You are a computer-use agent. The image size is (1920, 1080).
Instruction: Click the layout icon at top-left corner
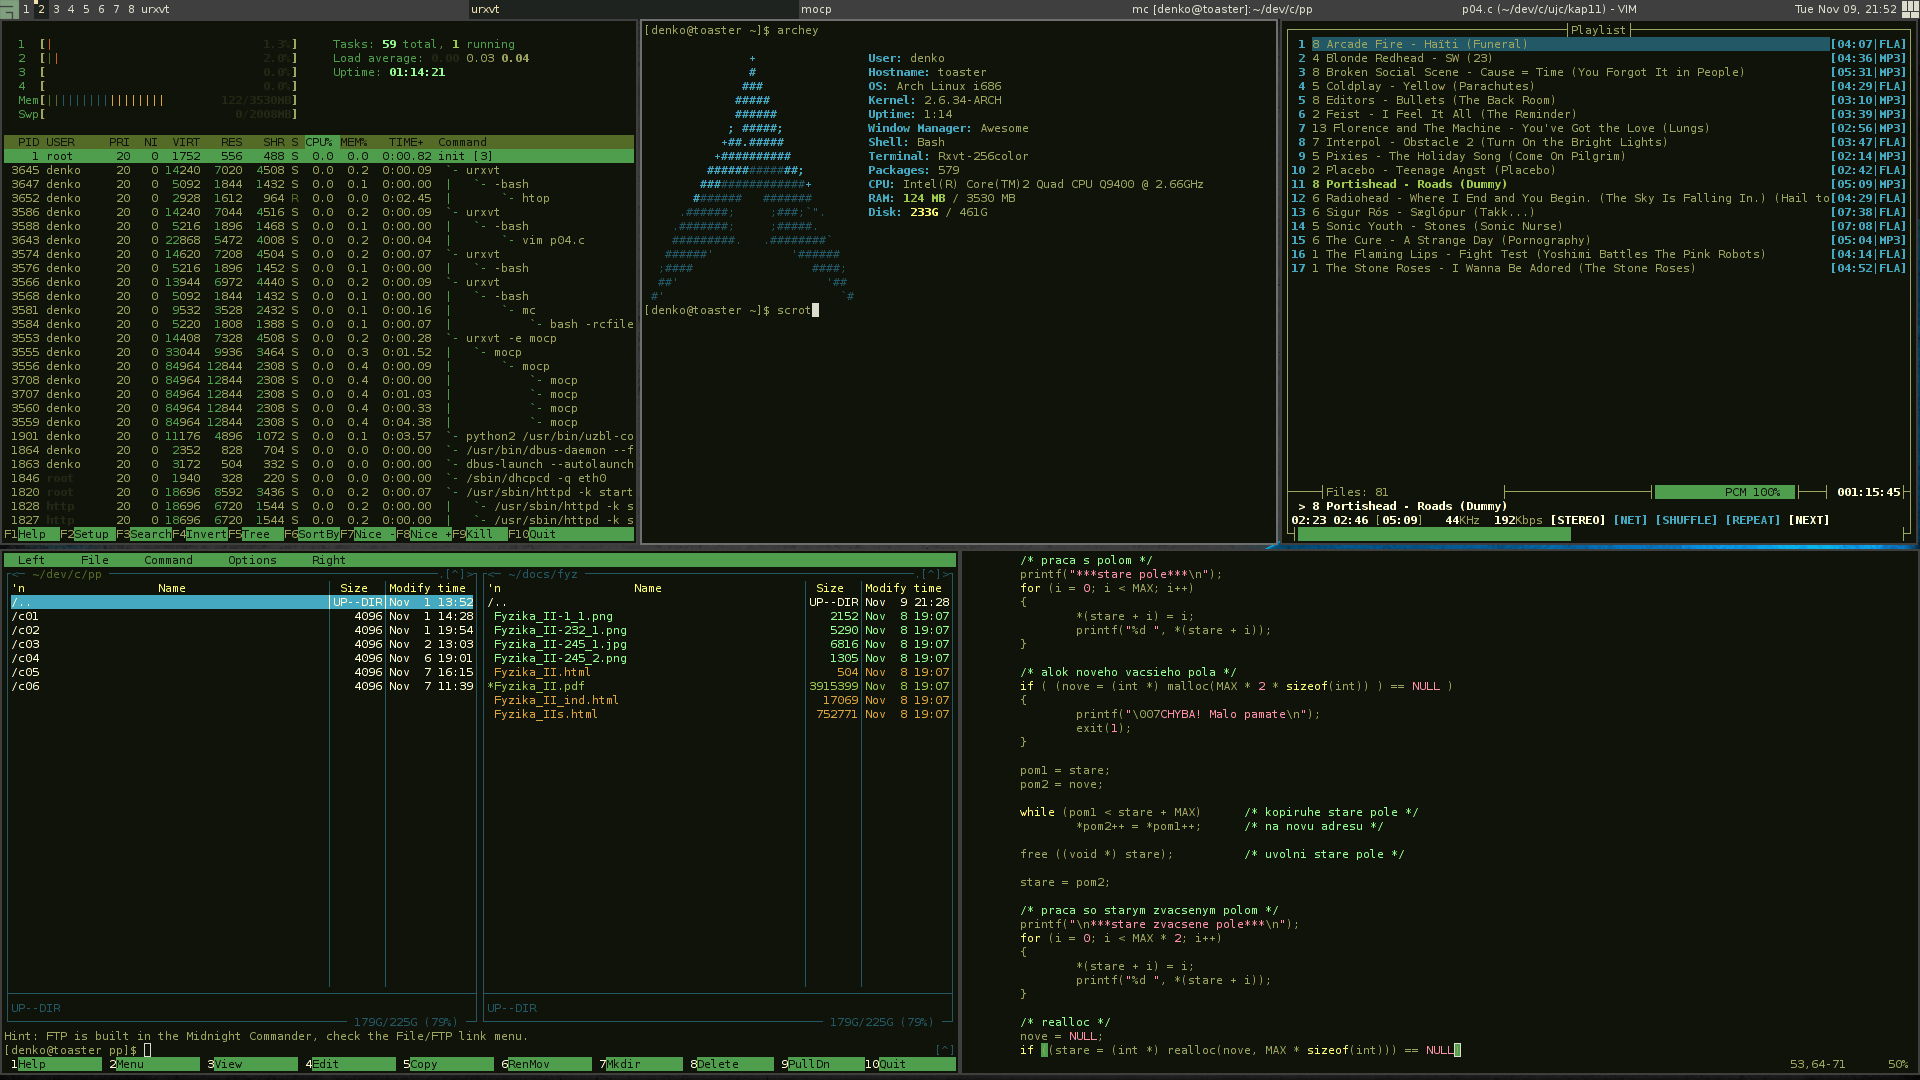pos(8,8)
